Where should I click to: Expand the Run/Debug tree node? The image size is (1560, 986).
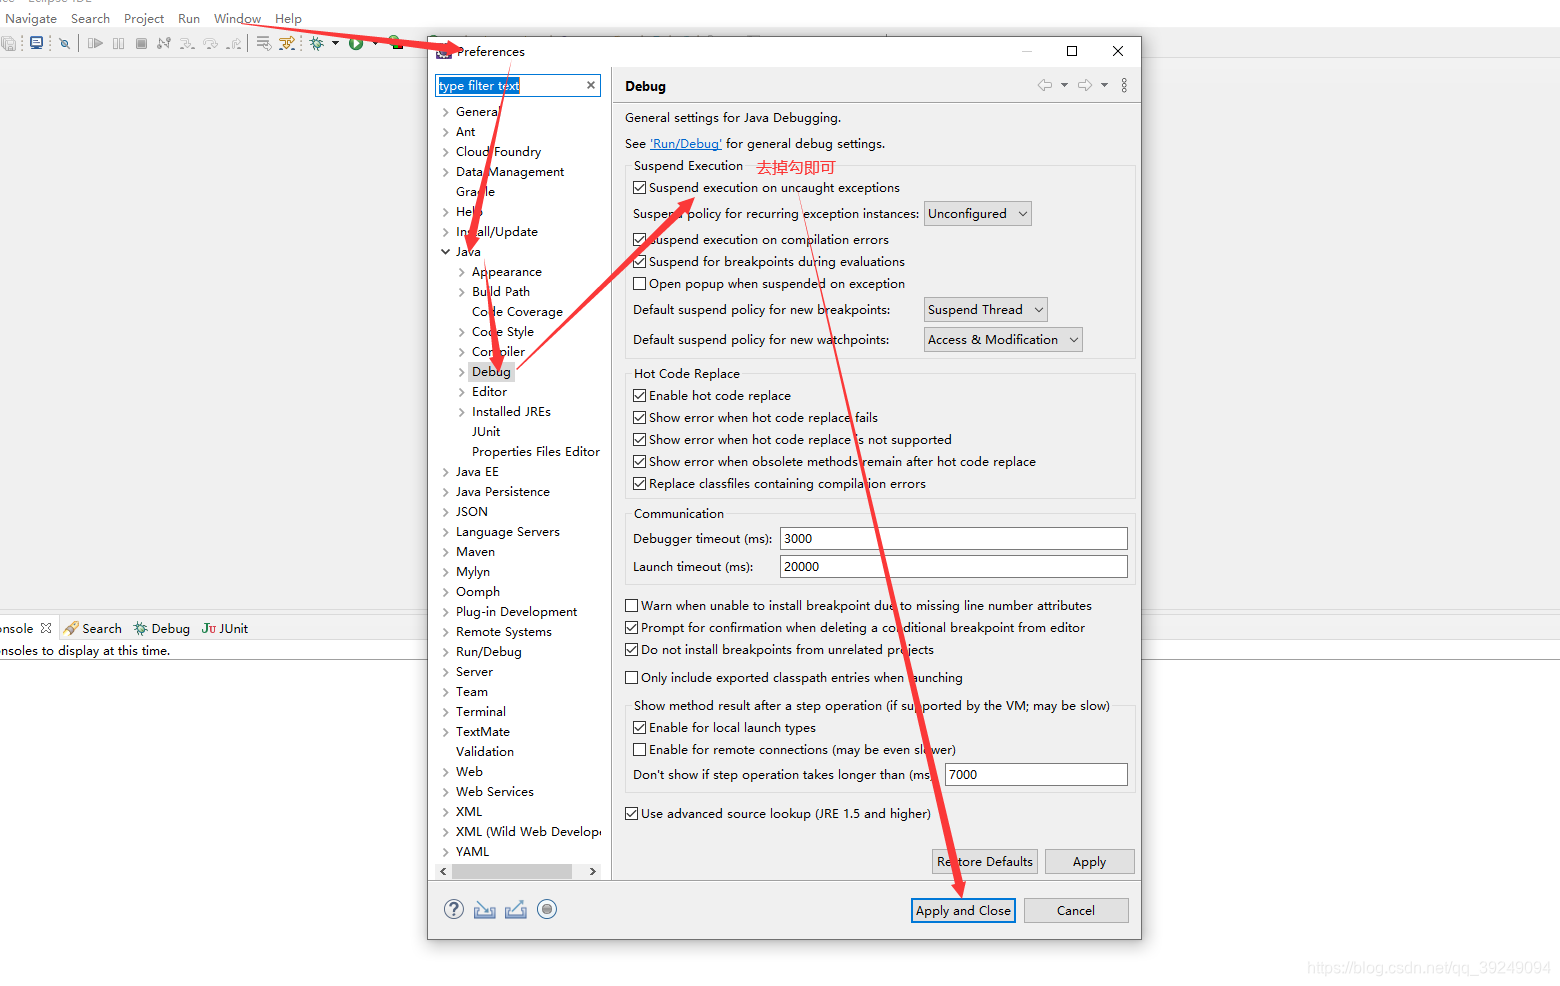(x=446, y=652)
